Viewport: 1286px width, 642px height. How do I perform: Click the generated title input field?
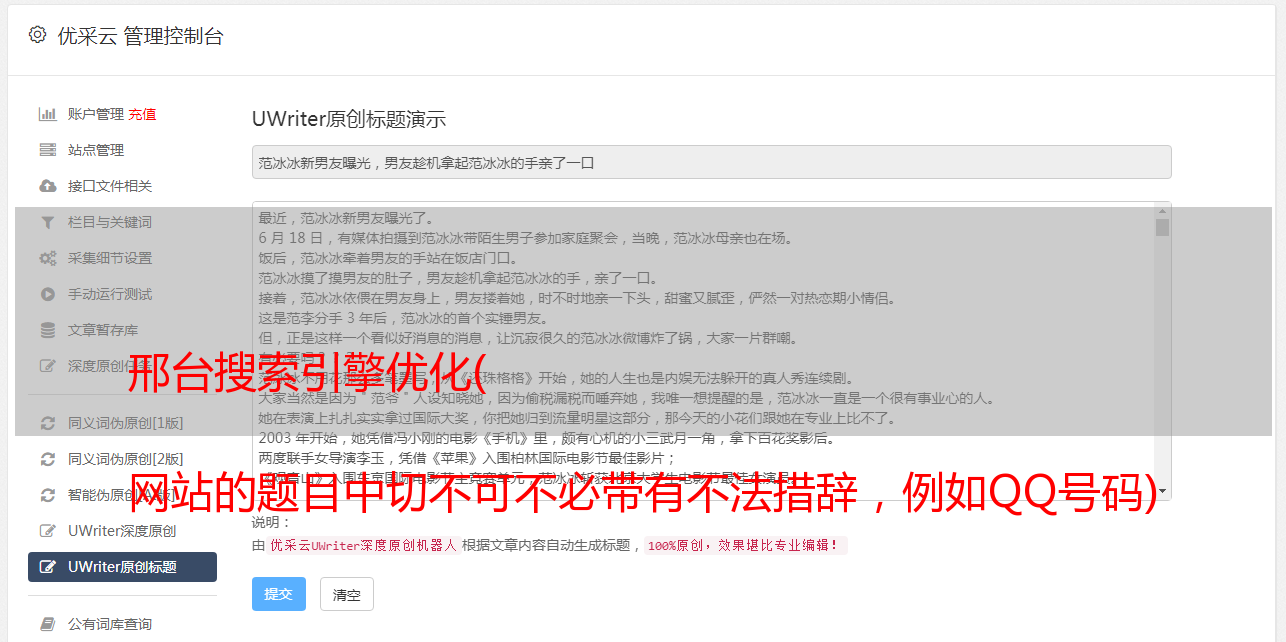coord(711,162)
